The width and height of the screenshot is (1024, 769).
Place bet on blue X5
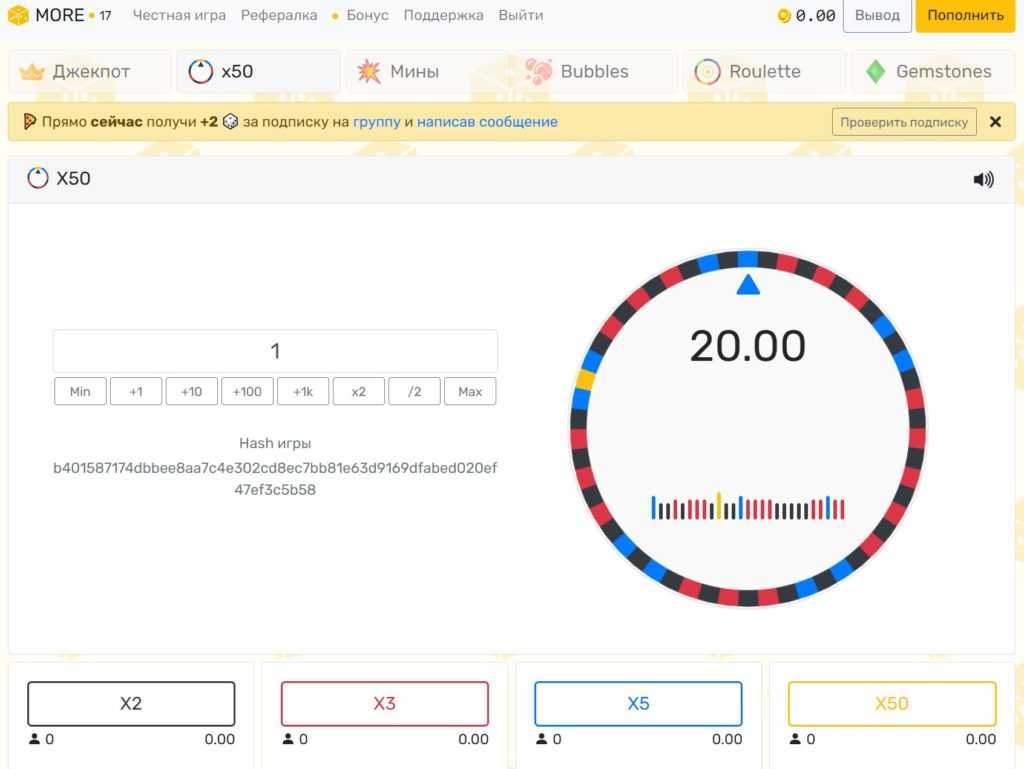(638, 704)
